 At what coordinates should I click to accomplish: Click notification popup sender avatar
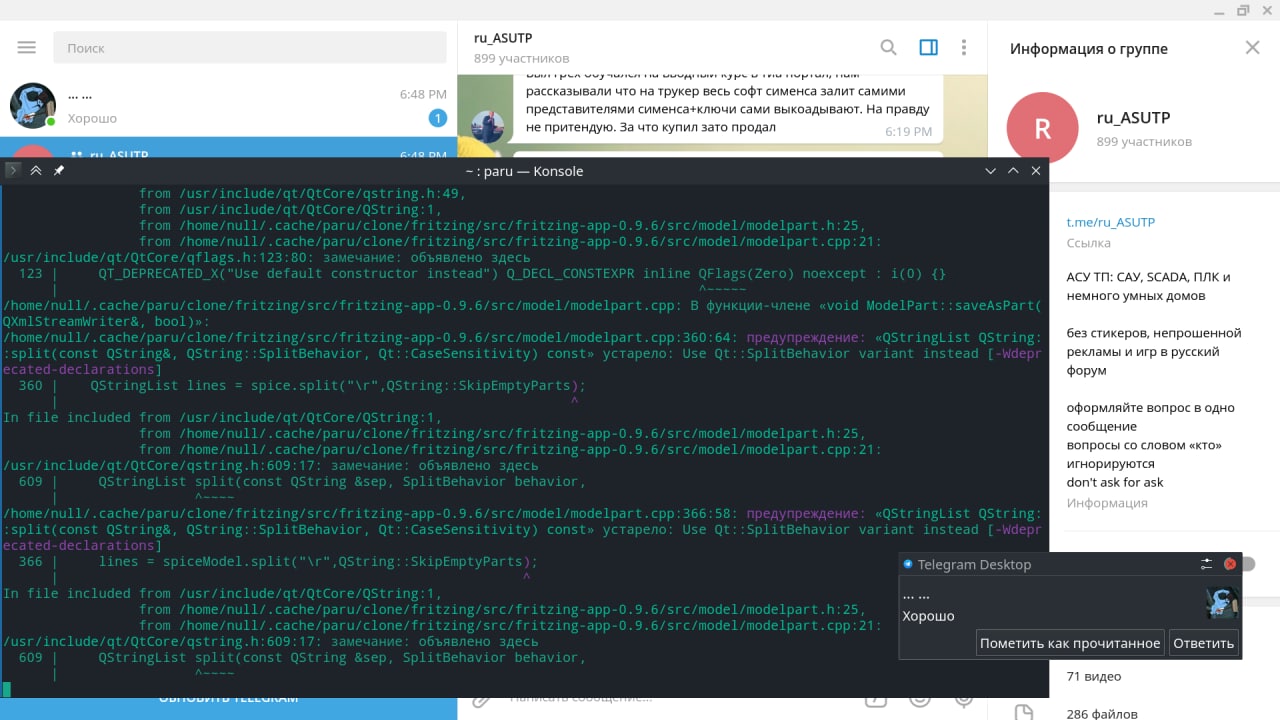[1222, 602]
